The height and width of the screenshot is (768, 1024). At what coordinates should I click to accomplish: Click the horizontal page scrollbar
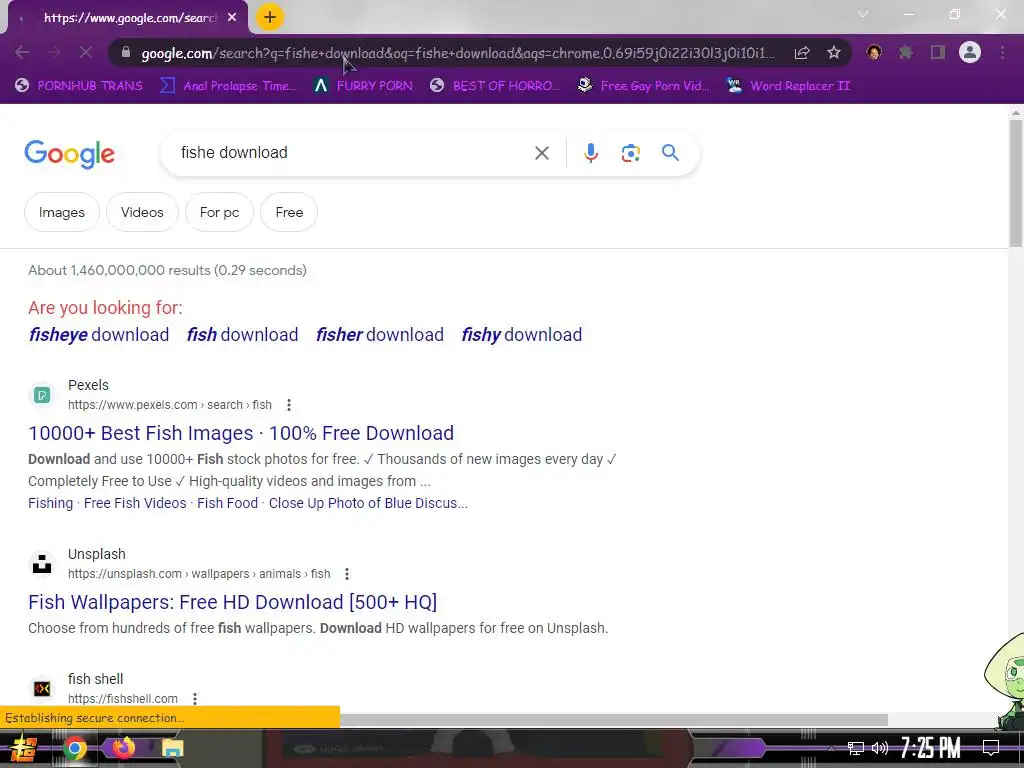613,720
